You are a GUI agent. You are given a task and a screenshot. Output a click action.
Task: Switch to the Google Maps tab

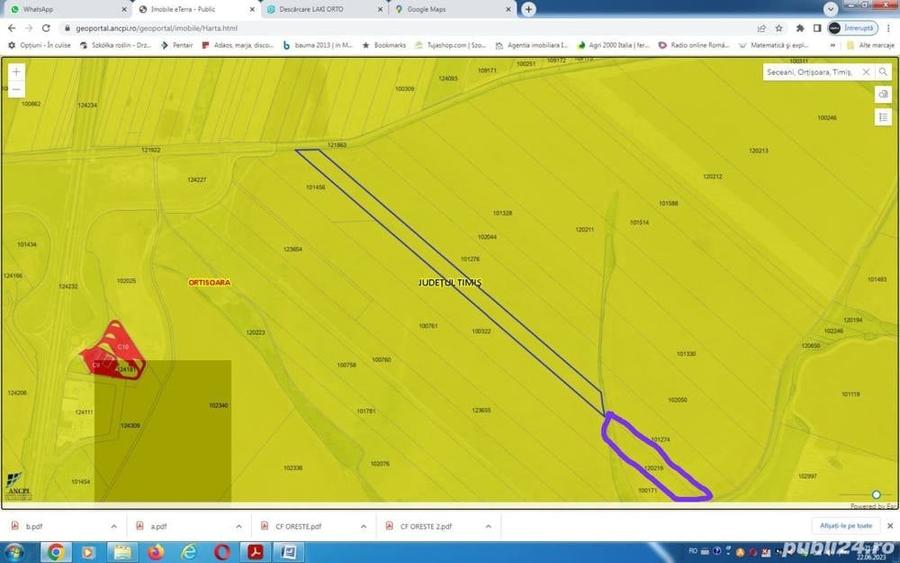(x=453, y=9)
